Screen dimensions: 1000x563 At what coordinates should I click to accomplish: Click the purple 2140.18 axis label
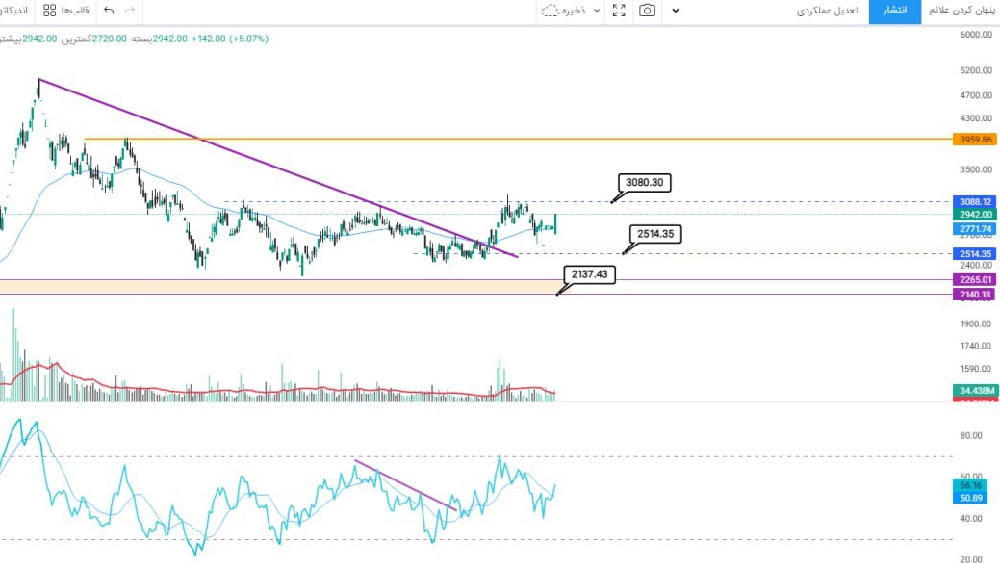[974, 294]
